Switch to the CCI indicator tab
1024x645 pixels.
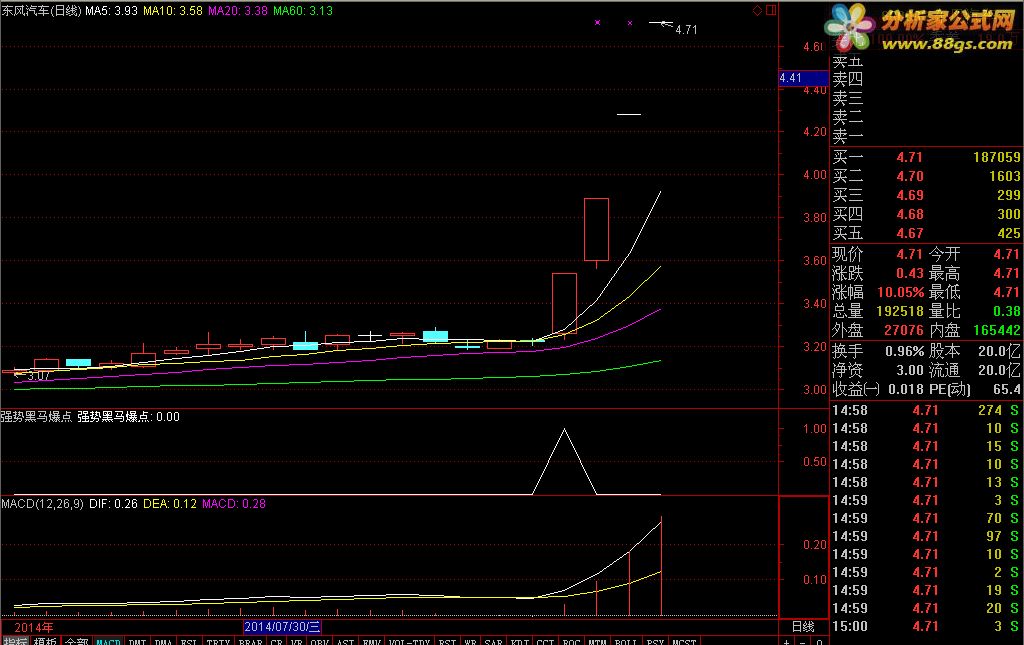(x=546, y=642)
